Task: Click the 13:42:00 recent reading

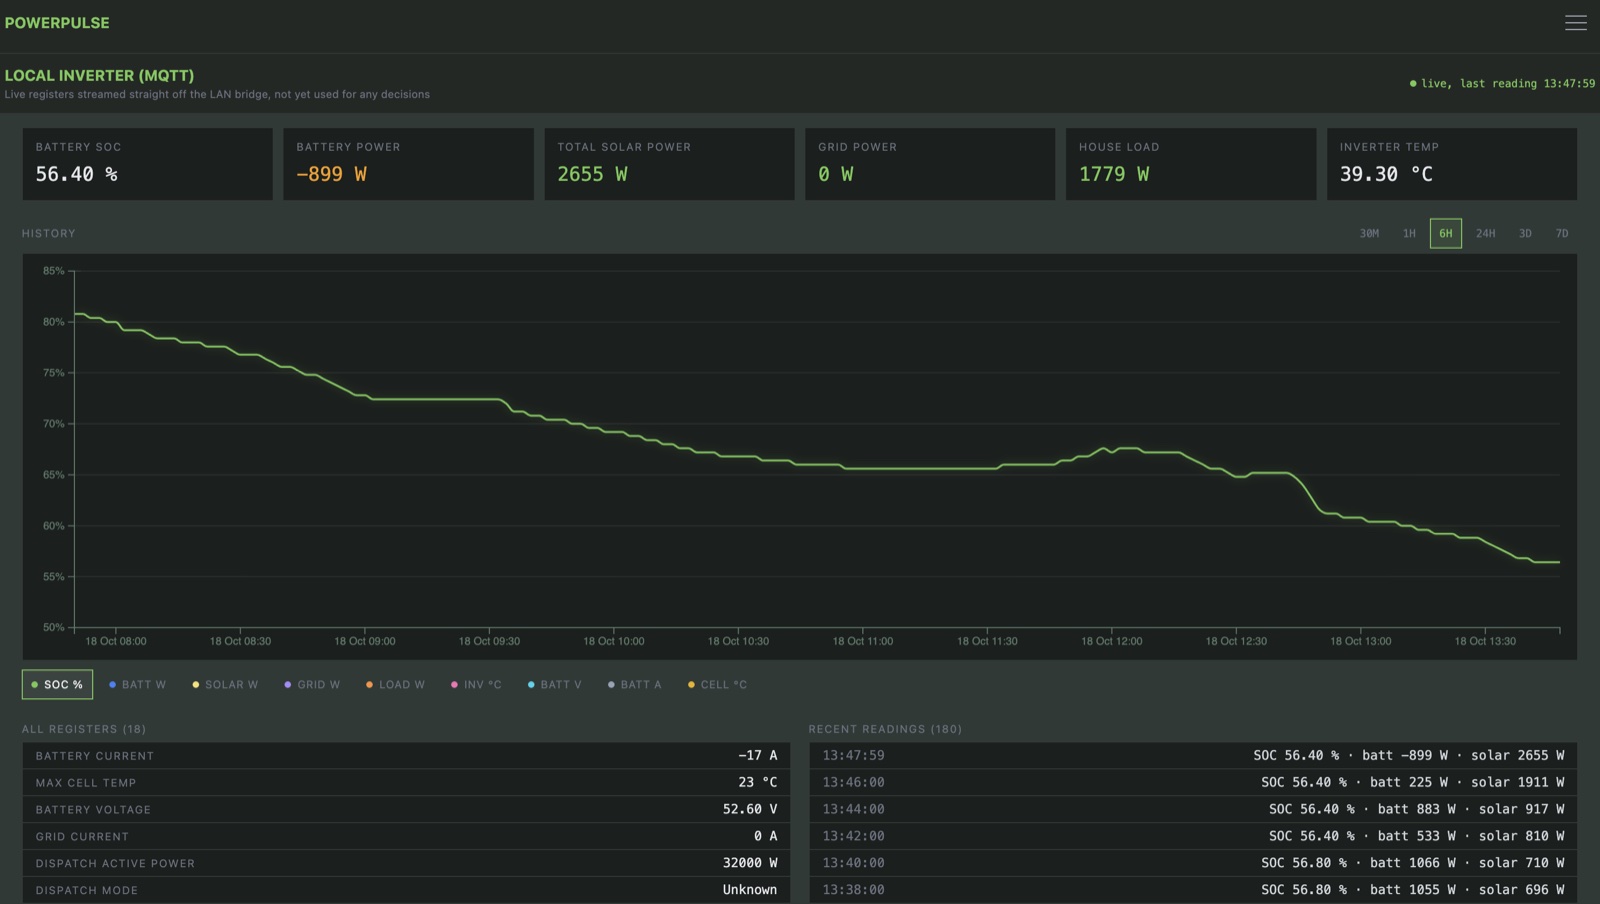Action: click(1193, 836)
